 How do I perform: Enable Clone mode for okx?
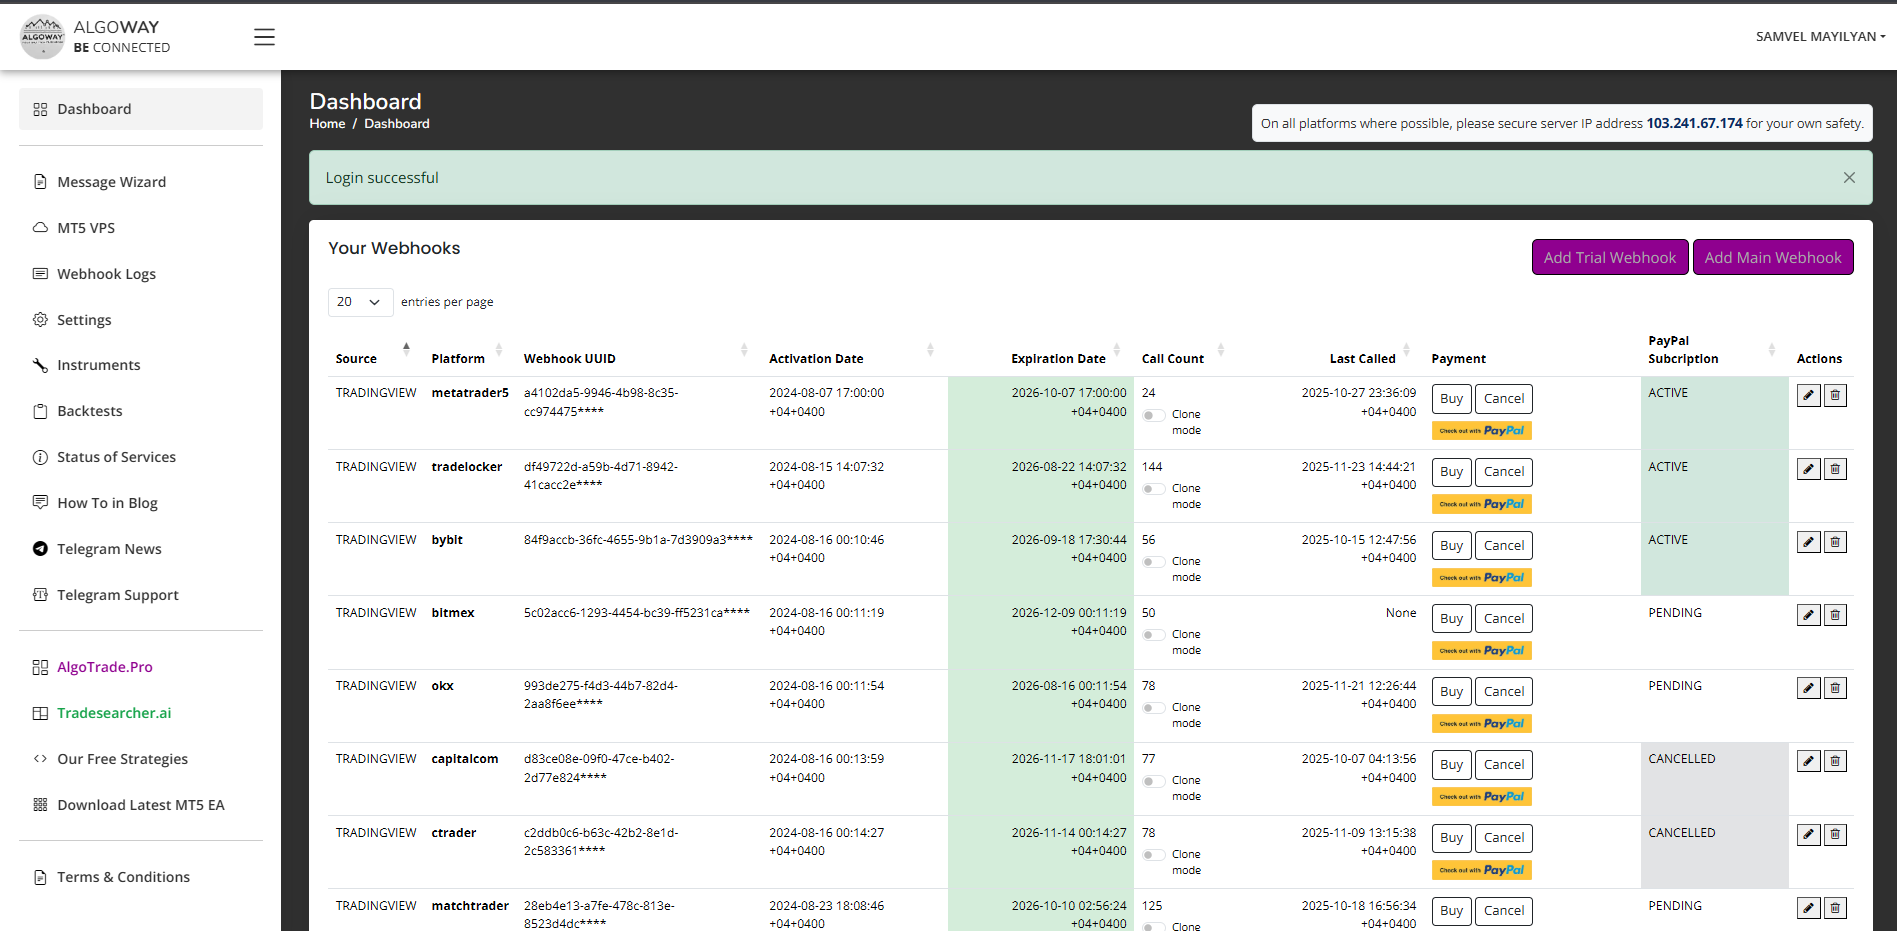pos(1153,708)
